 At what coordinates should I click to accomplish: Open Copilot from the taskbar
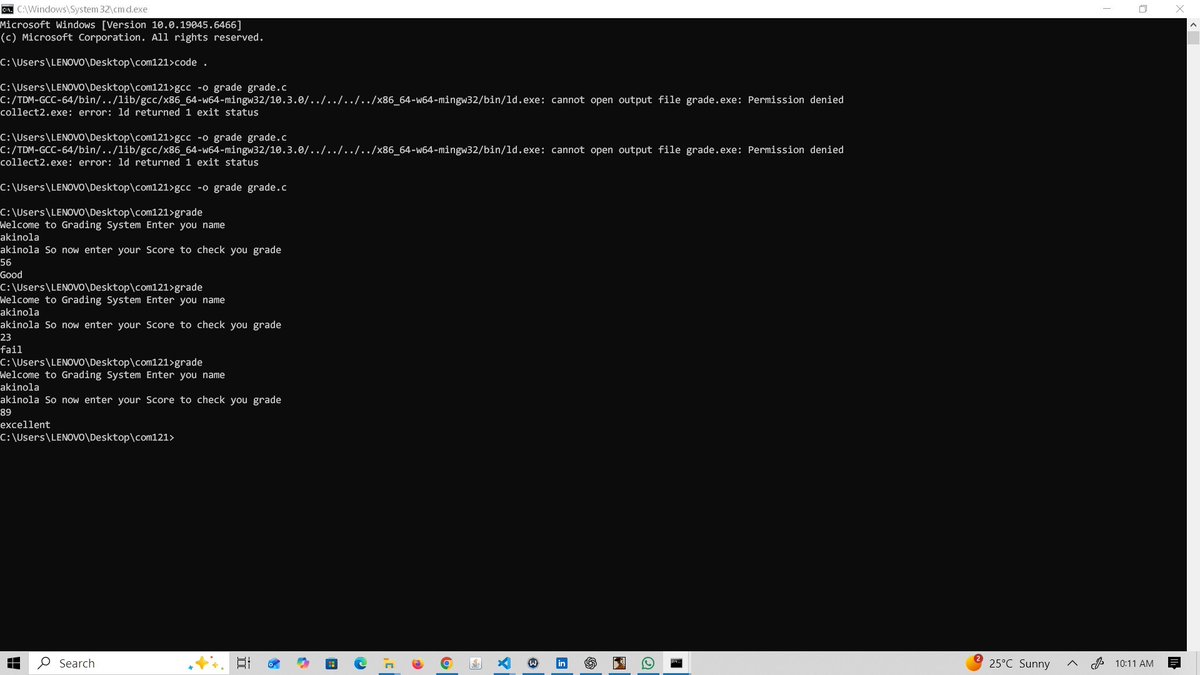tap(303, 663)
